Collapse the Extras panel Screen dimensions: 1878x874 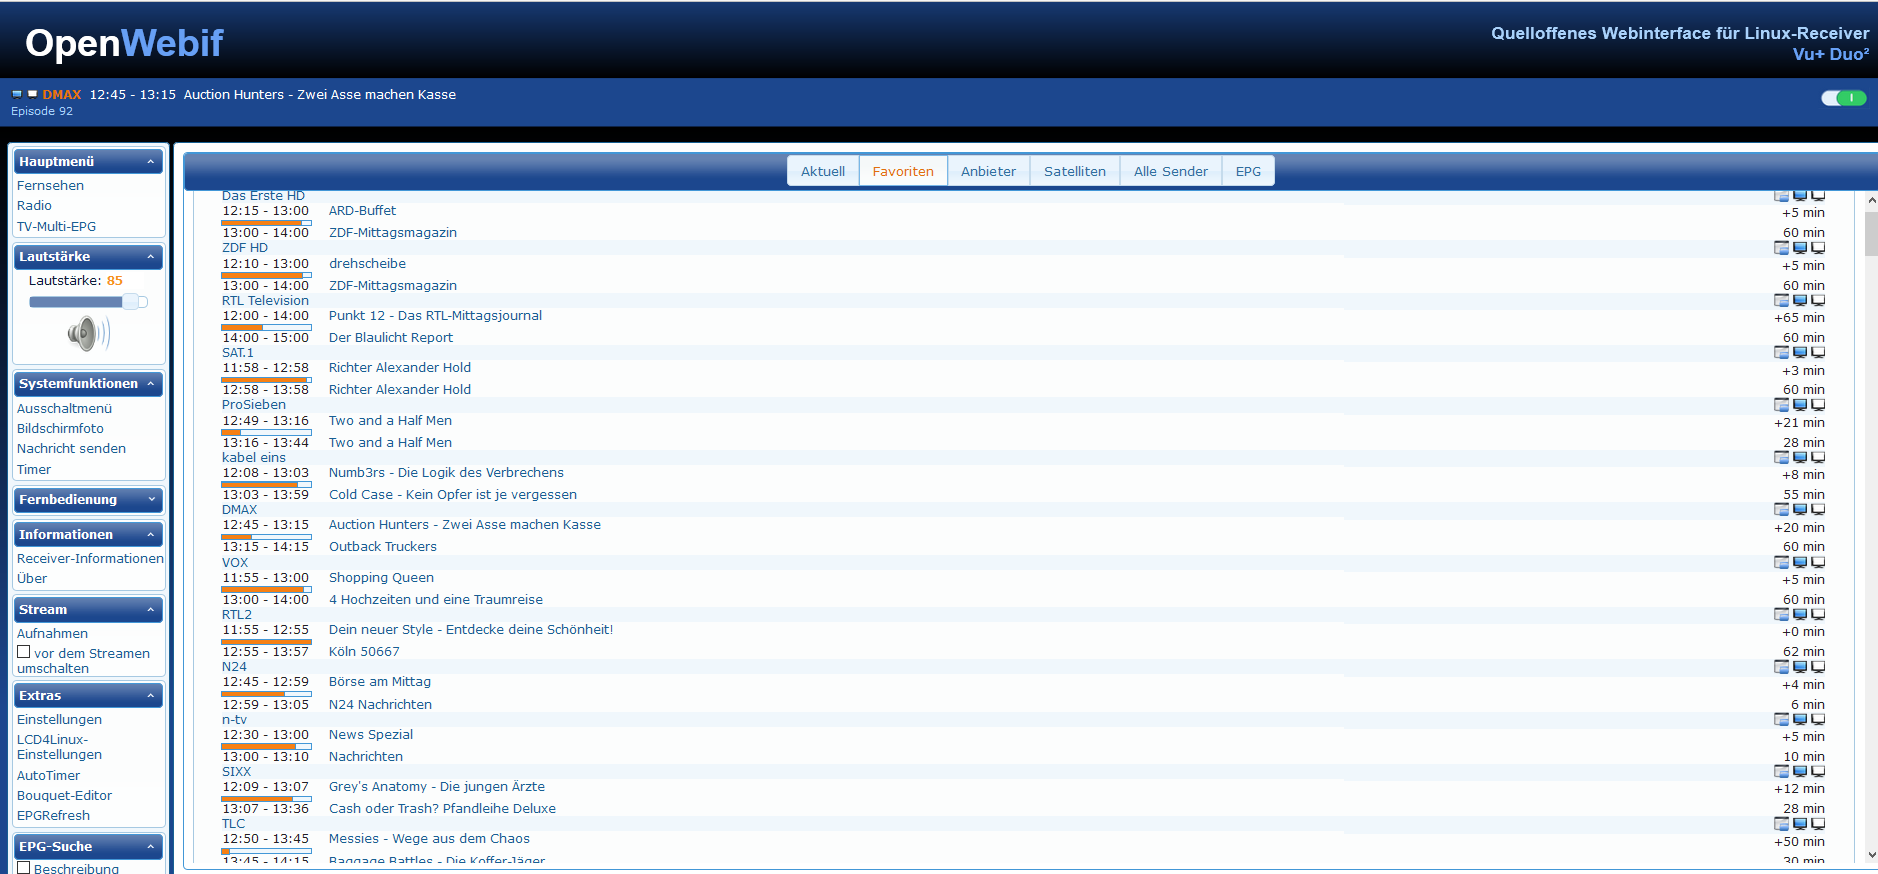coord(151,696)
